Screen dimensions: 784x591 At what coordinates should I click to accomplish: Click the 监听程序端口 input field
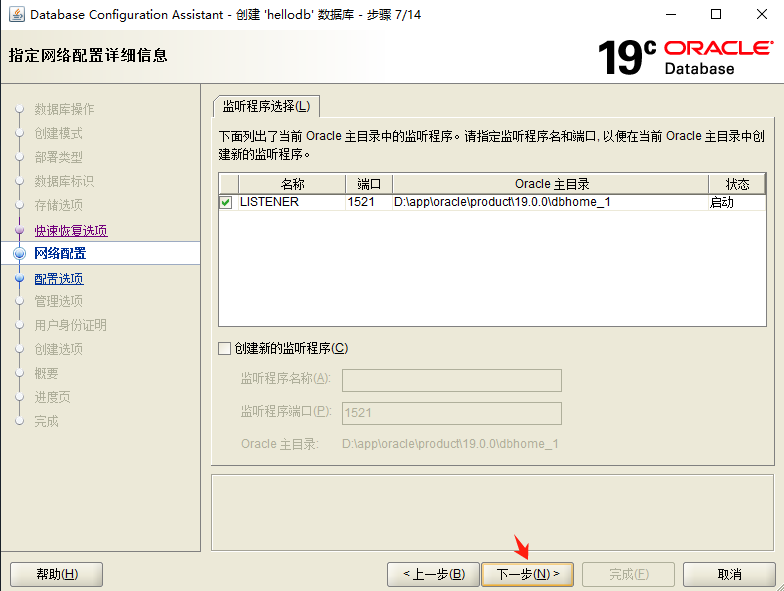(452, 413)
